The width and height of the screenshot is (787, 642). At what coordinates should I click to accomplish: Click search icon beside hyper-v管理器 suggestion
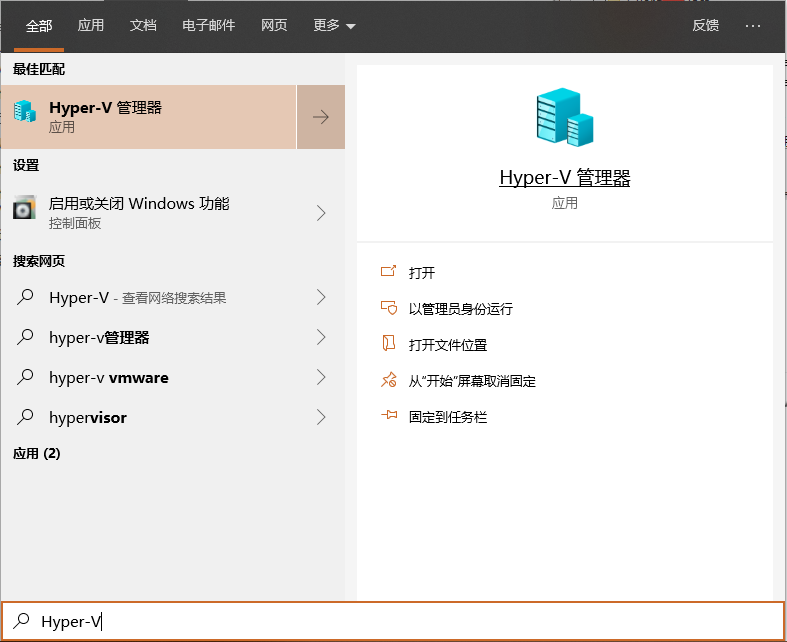click(x=25, y=337)
